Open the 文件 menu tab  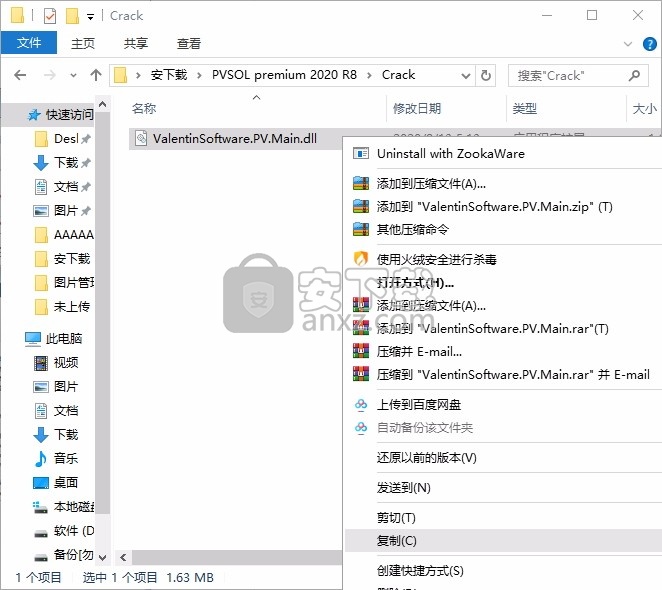(29, 43)
